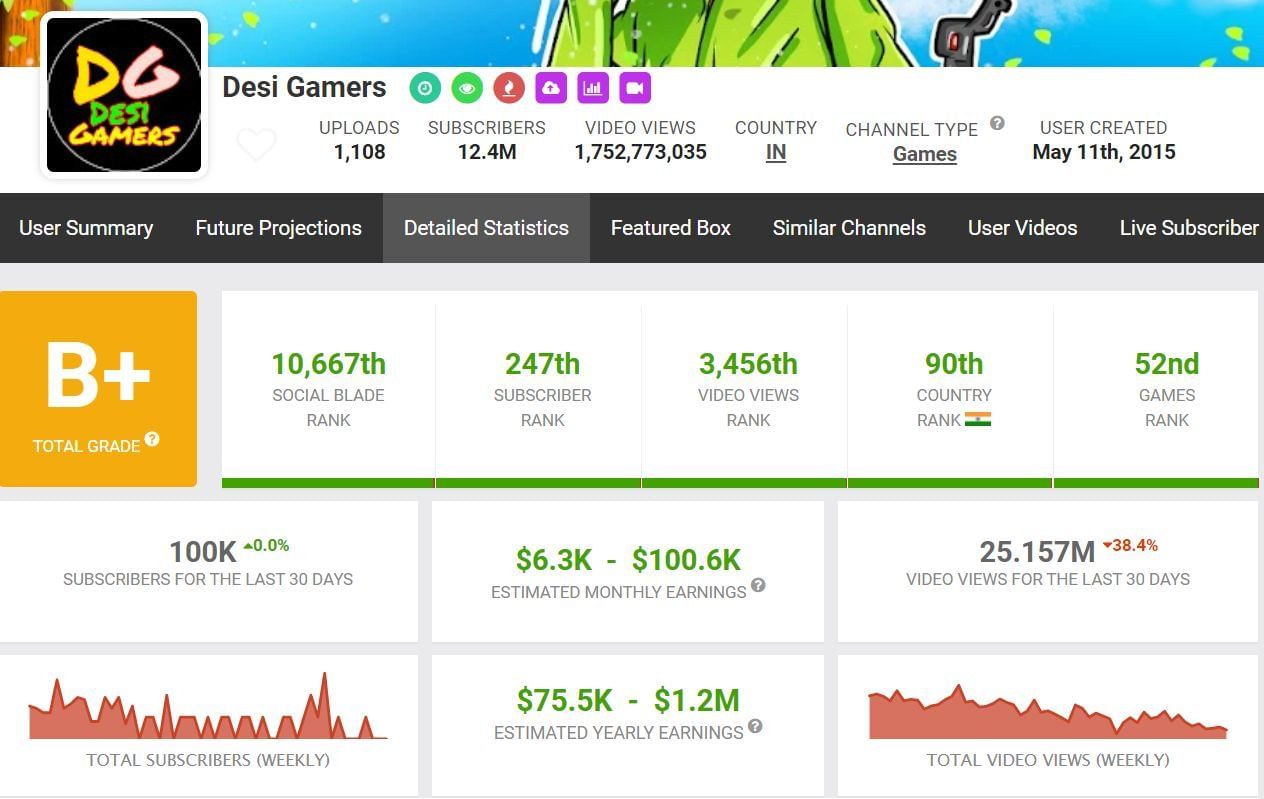Click the help icon beside Channel Type
Viewport: 1264px width, 799px height.
click(997, 124)
